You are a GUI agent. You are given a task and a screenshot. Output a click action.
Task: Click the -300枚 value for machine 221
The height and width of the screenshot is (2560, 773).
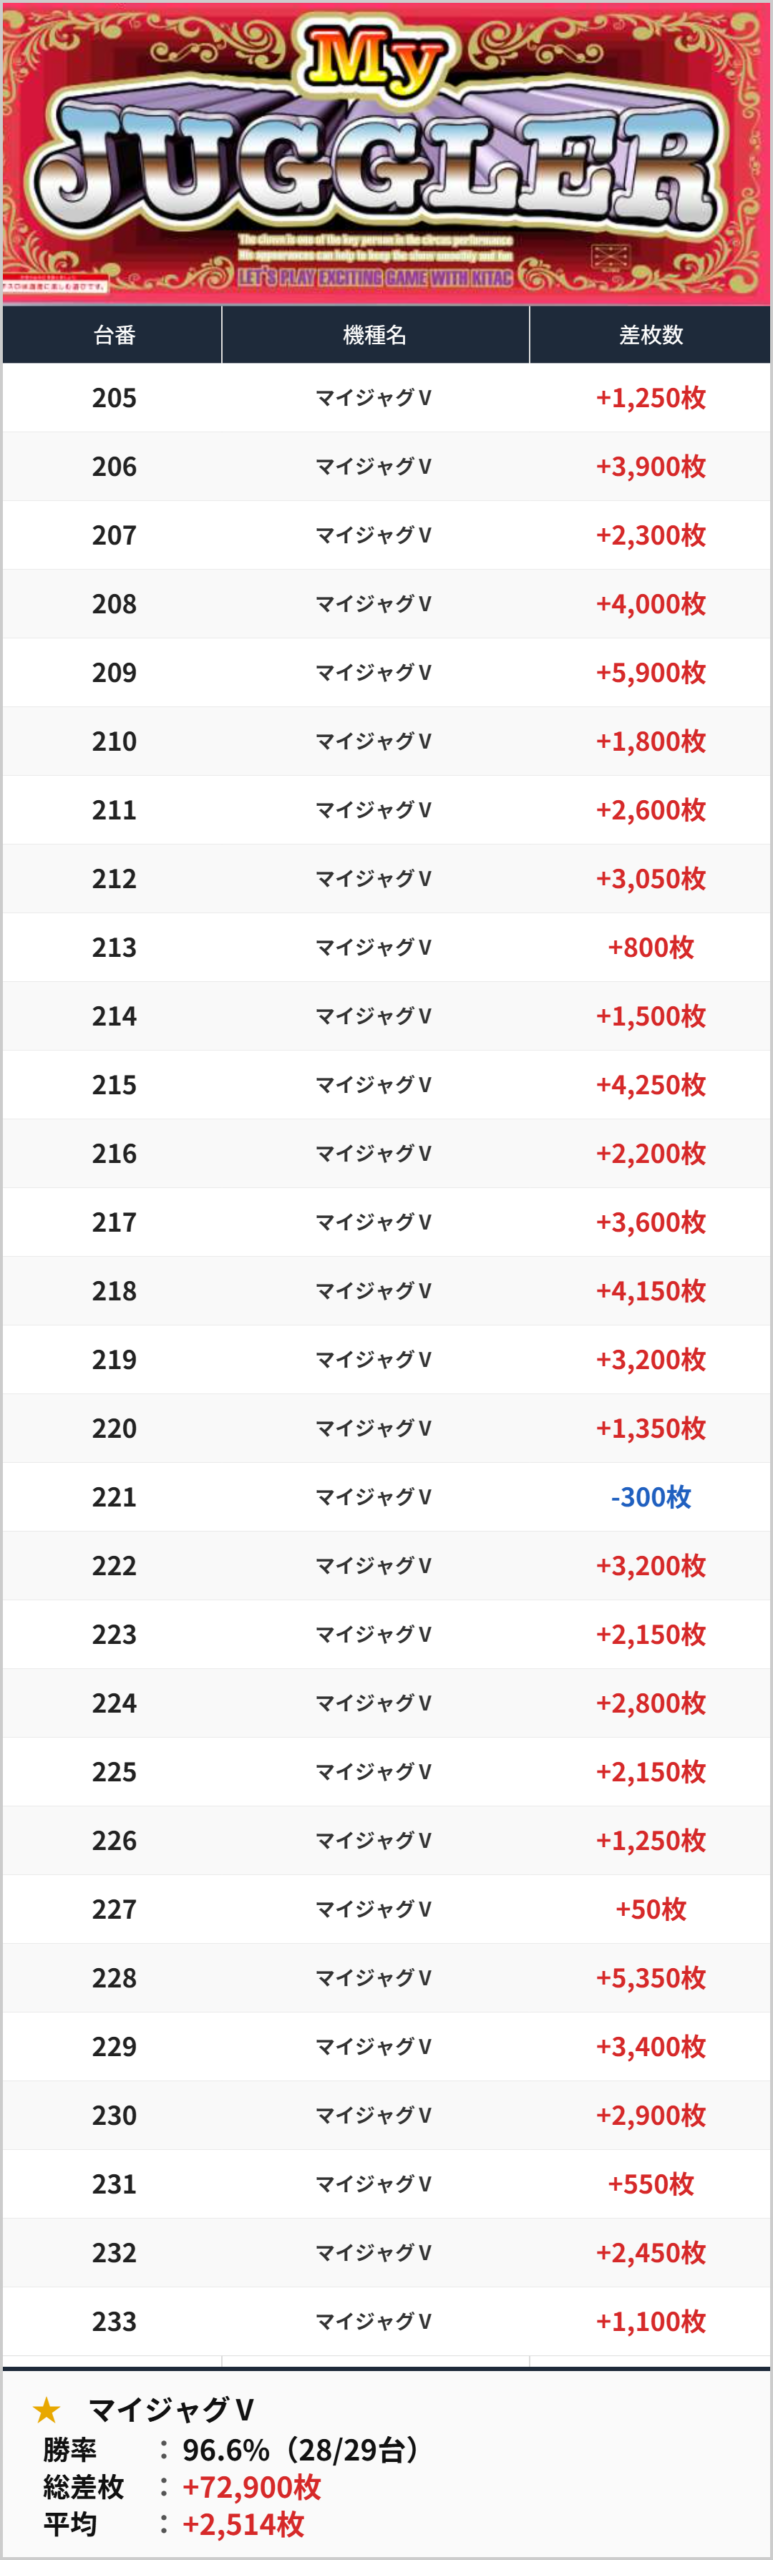[651, 1497]
